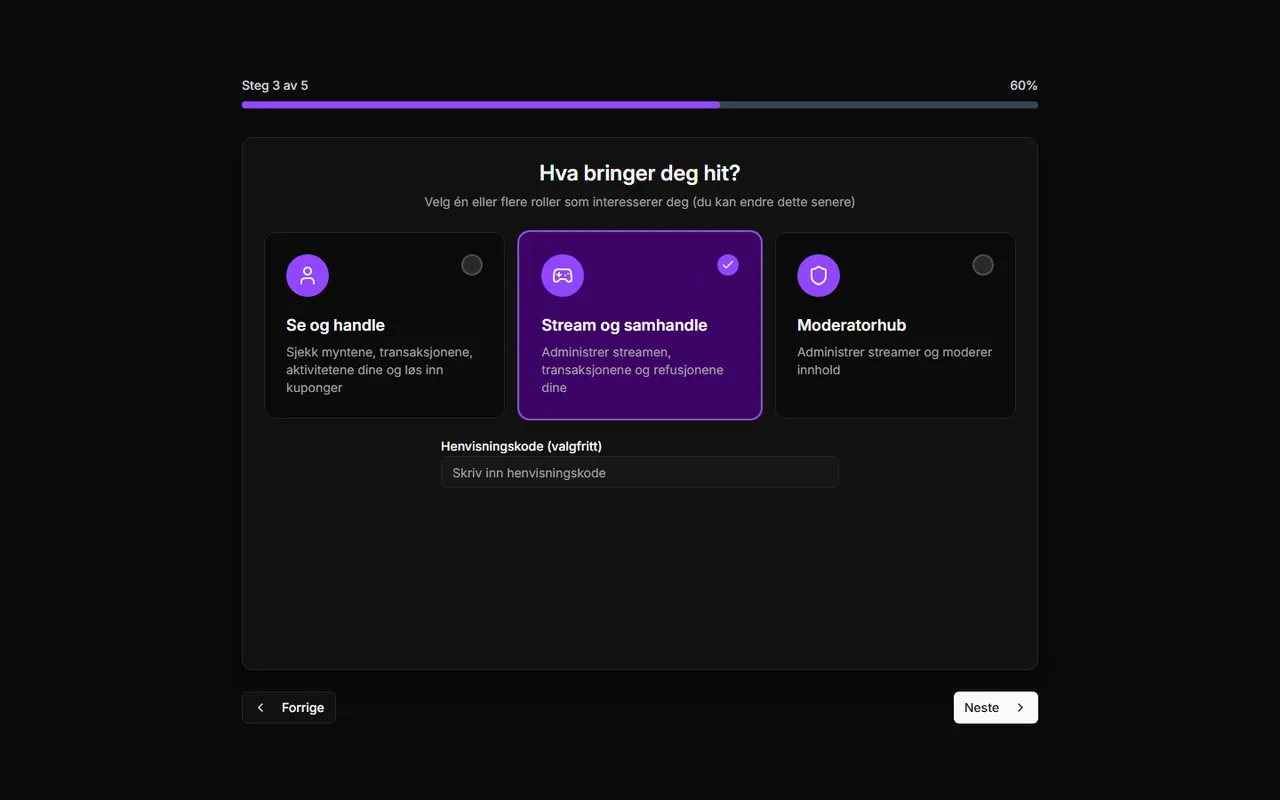This screenshot has height=800, width=1280.
Task: Click the Moderatorhub card title
Action: (x=852, y=325)
